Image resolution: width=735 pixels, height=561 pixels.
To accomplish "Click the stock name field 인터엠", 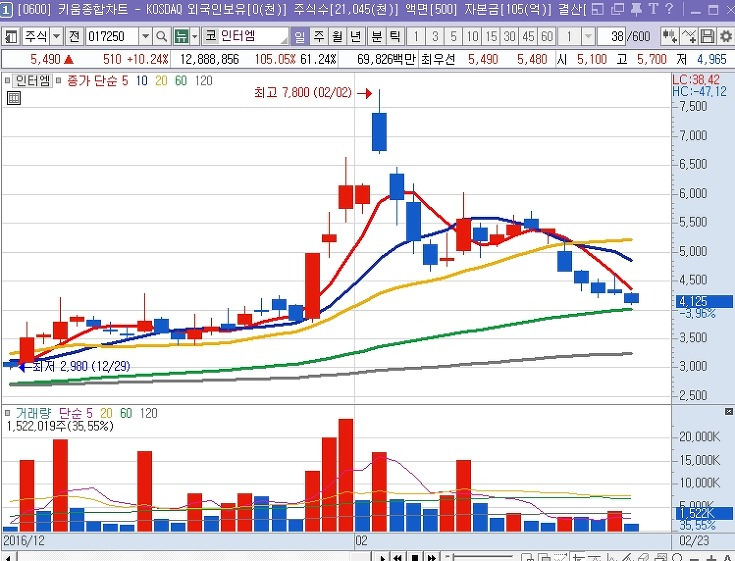I will 253,36.
